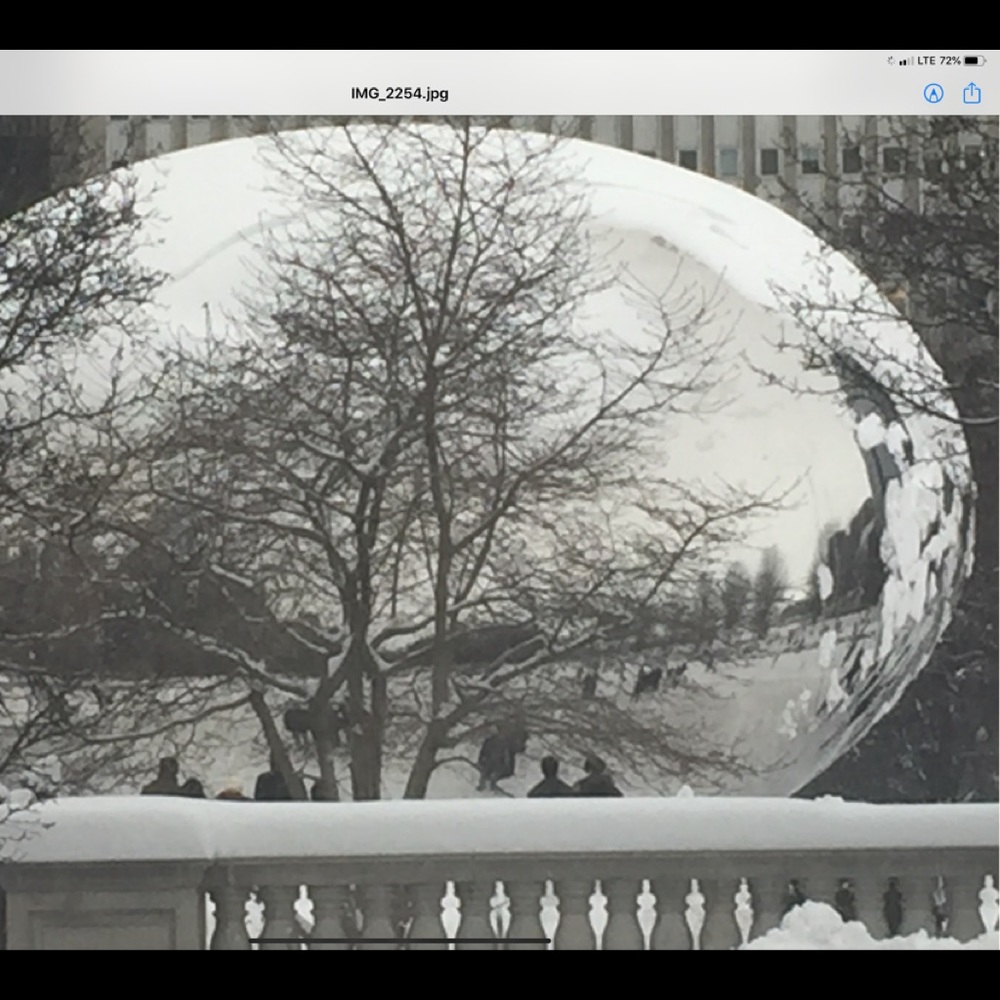
Task: Tap the cellular signal bars icon
Action: [x=906, y=61]
